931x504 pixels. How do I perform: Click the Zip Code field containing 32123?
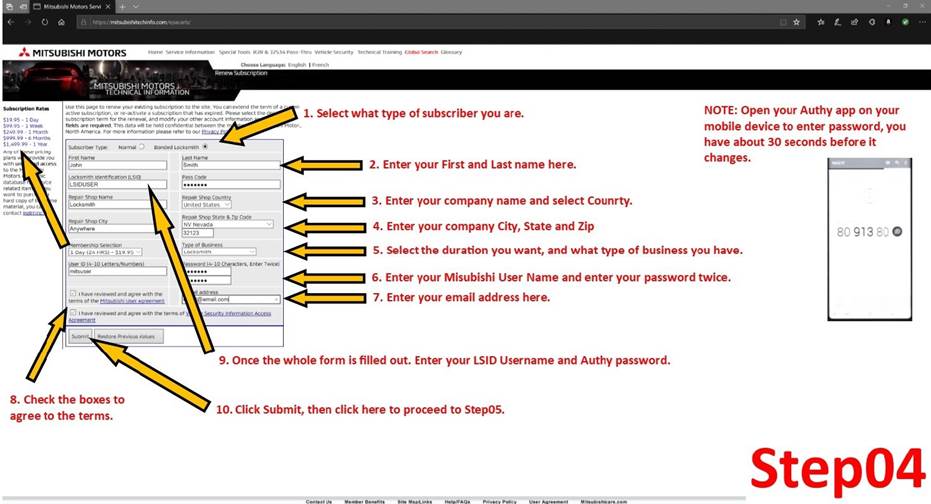[x=198, y=233]
